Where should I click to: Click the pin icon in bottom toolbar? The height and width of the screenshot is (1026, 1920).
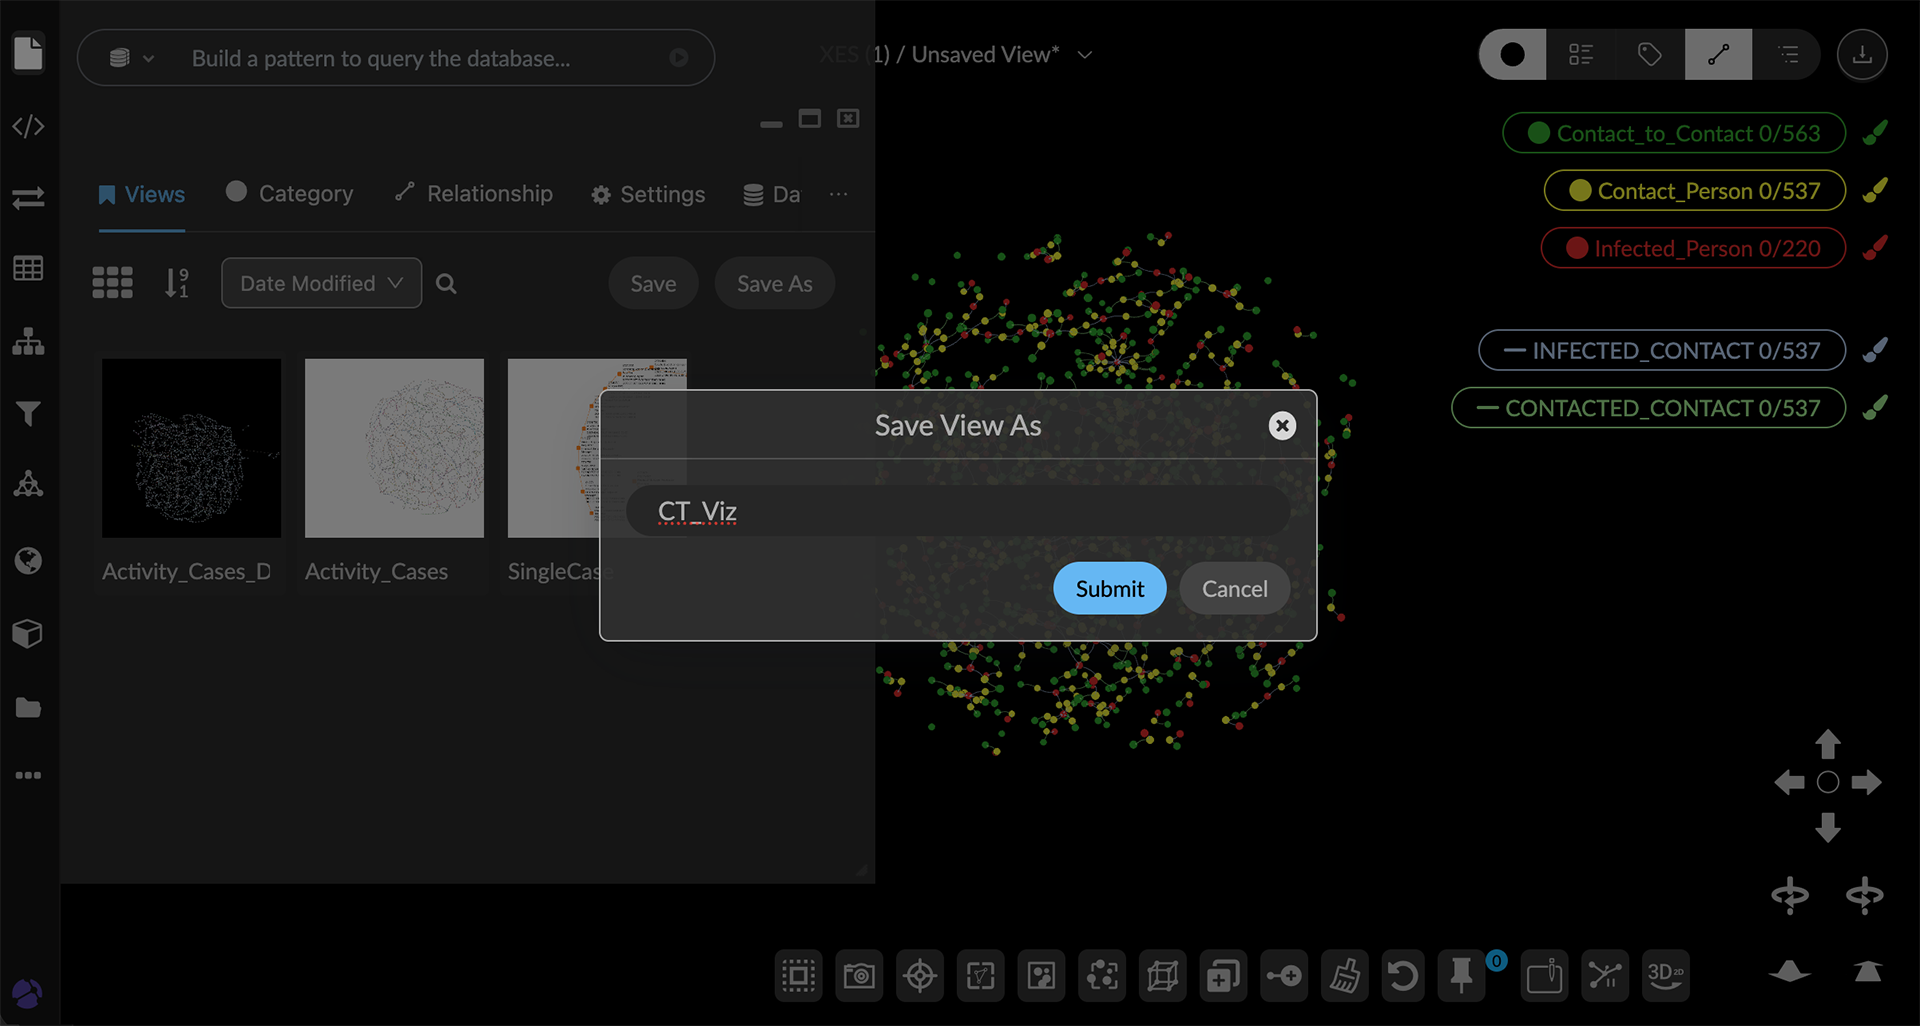pos(1461,975)
